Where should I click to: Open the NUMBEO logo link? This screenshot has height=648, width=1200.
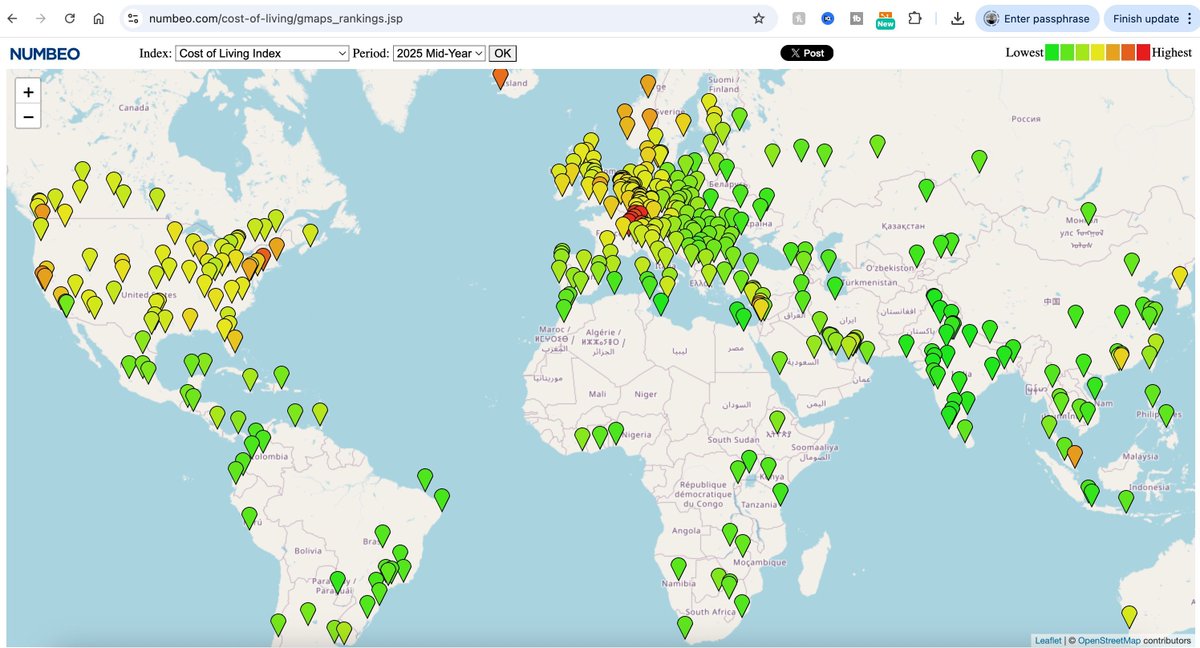(x=45, y=54)
